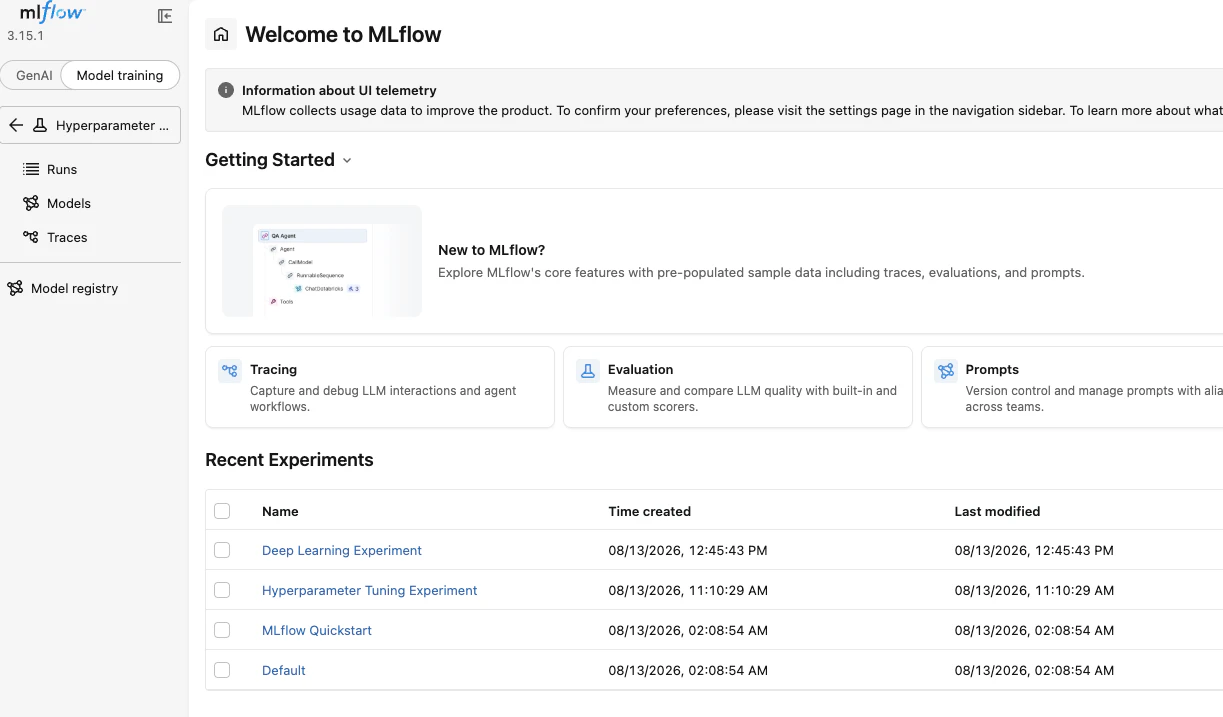Click the New to MLflow demo card
This screenshot has height=717, width=1223.
tap(714, 261)
